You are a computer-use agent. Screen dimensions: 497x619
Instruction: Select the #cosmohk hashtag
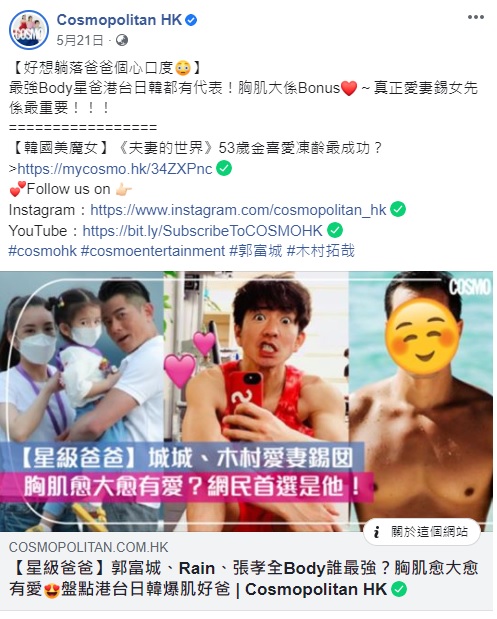[x=43, y=251]
